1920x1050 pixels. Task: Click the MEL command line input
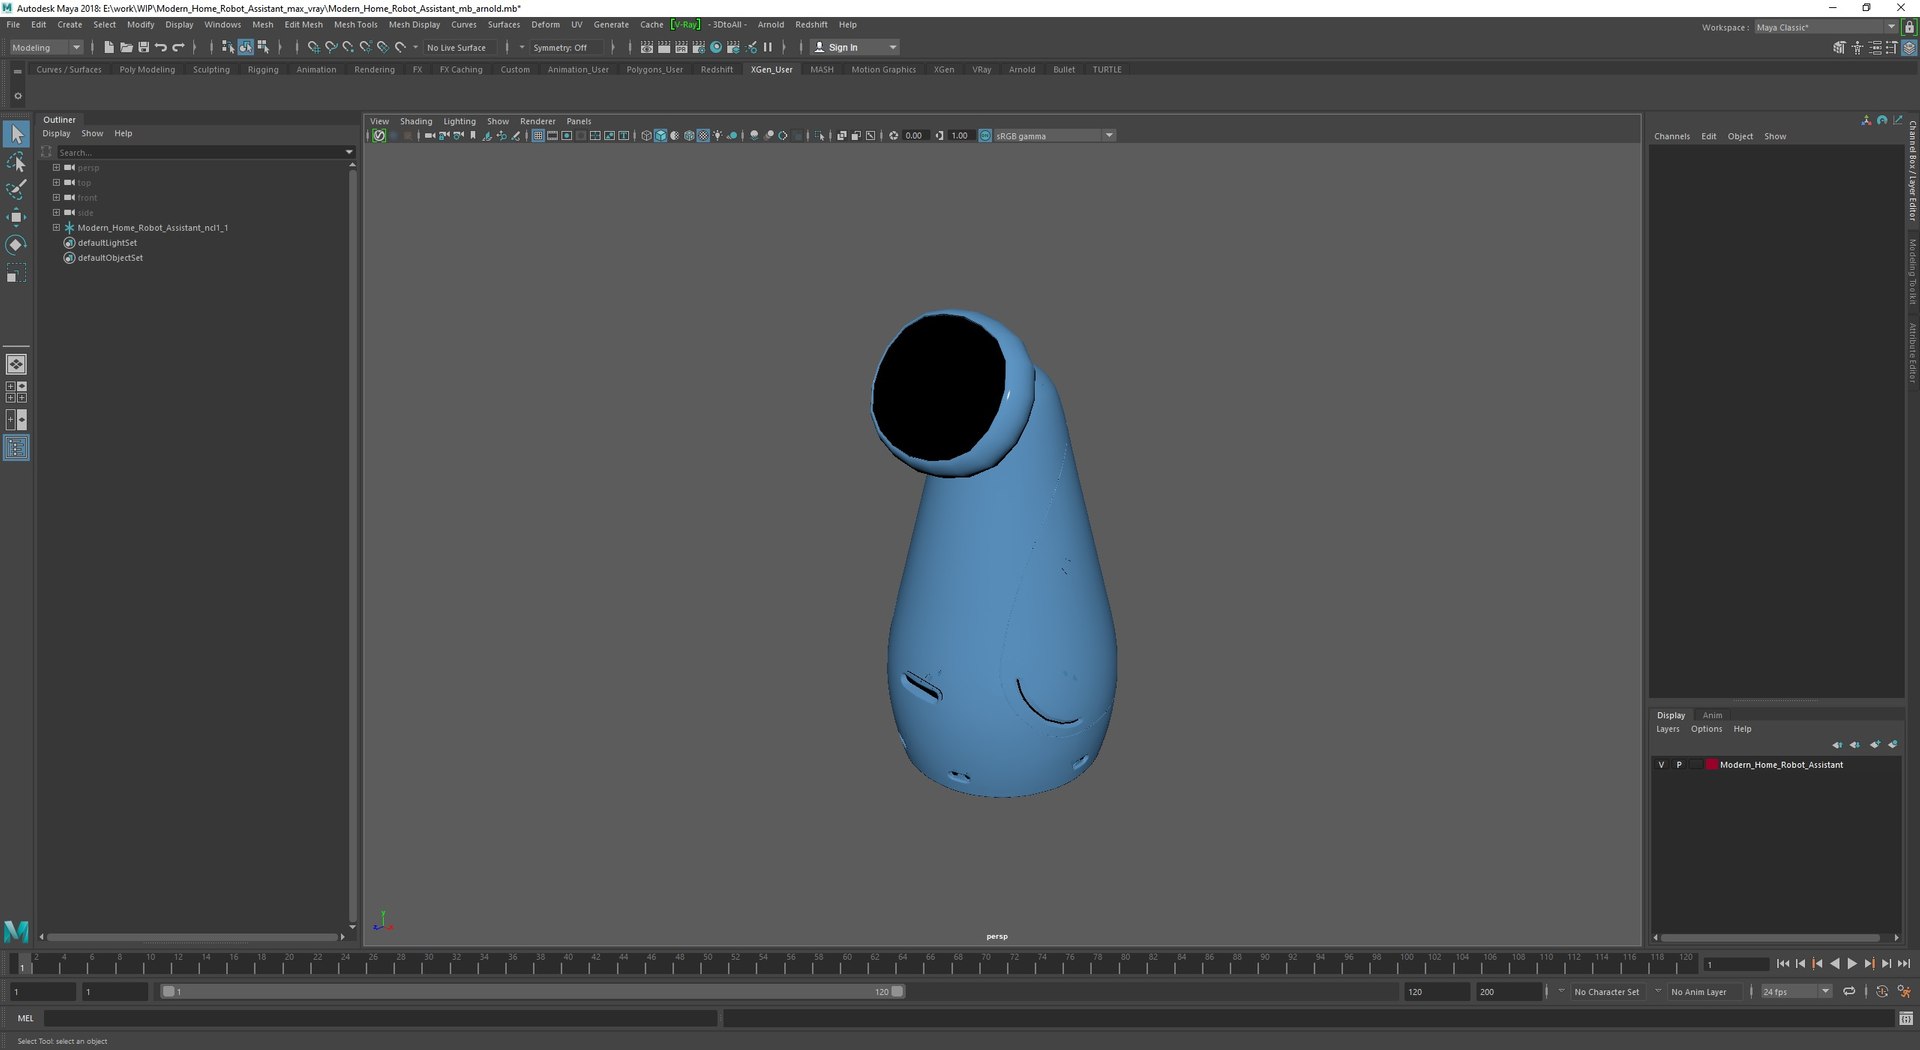point(380,1018)
